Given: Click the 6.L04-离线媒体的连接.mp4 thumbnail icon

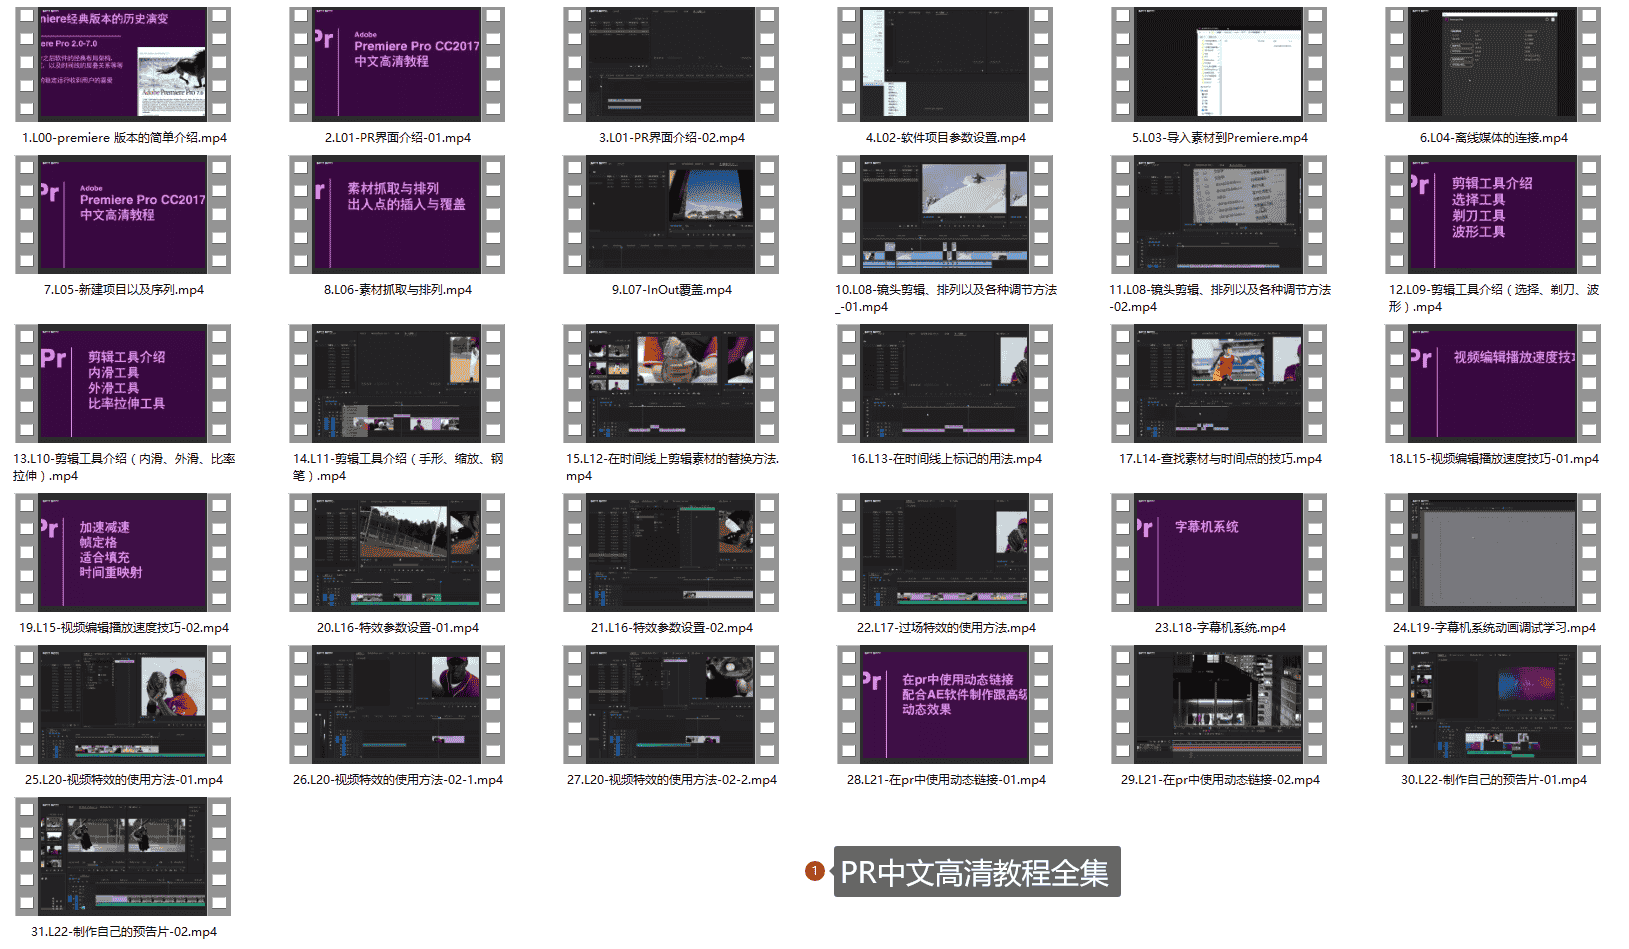Looking at the screenshot, I should click(x=1493, y=64).
